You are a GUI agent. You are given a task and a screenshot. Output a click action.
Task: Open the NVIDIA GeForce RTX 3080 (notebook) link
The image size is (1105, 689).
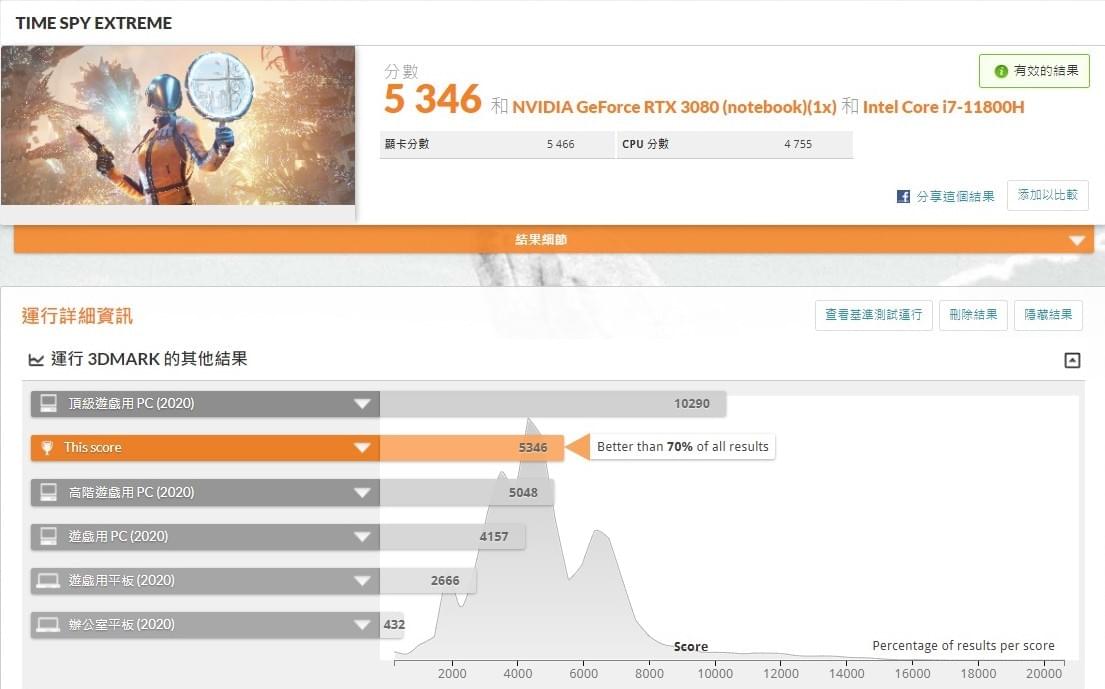(674, 107)
